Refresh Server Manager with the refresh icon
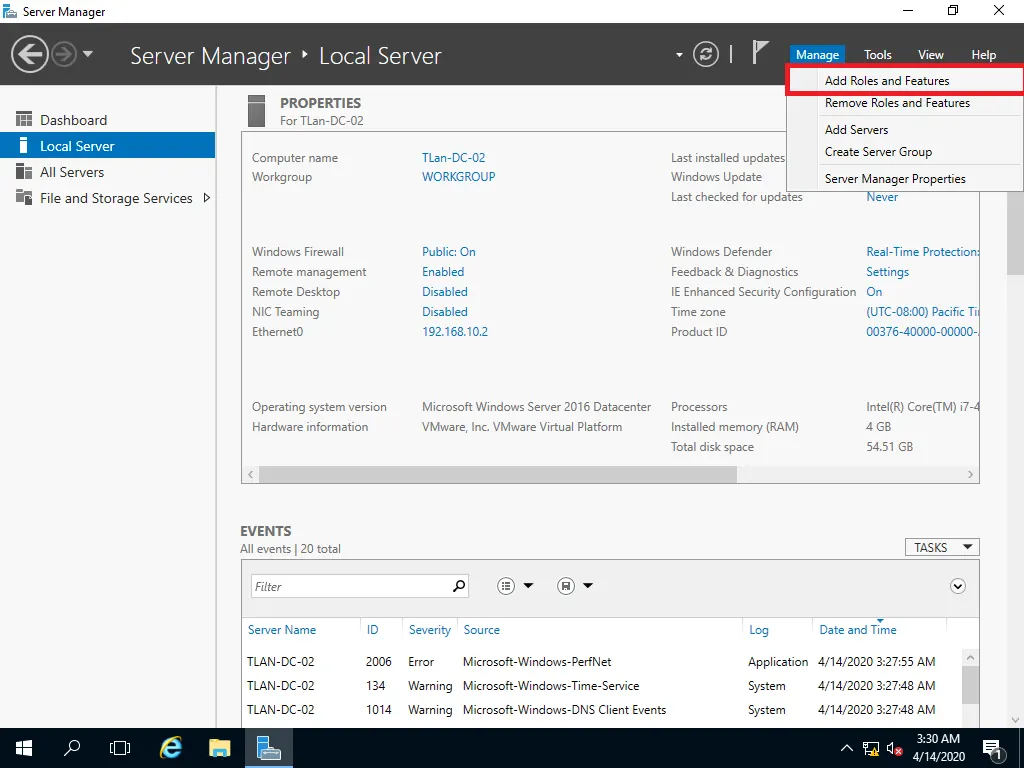 705,54
